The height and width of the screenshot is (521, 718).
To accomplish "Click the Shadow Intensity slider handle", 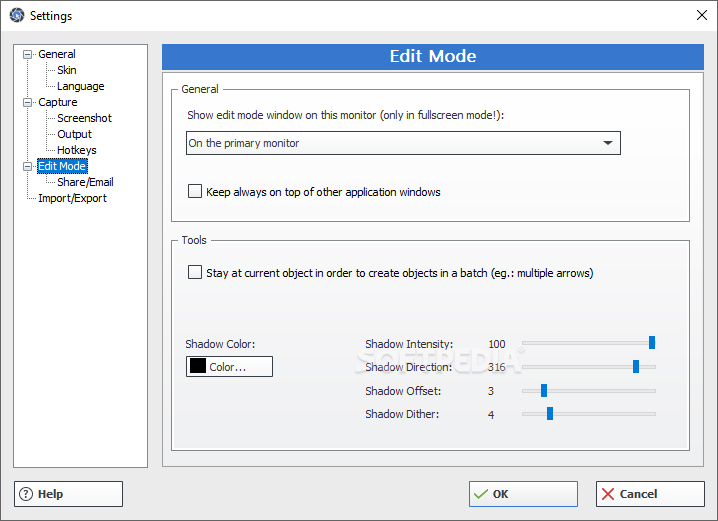I will (x=652, y=342).
